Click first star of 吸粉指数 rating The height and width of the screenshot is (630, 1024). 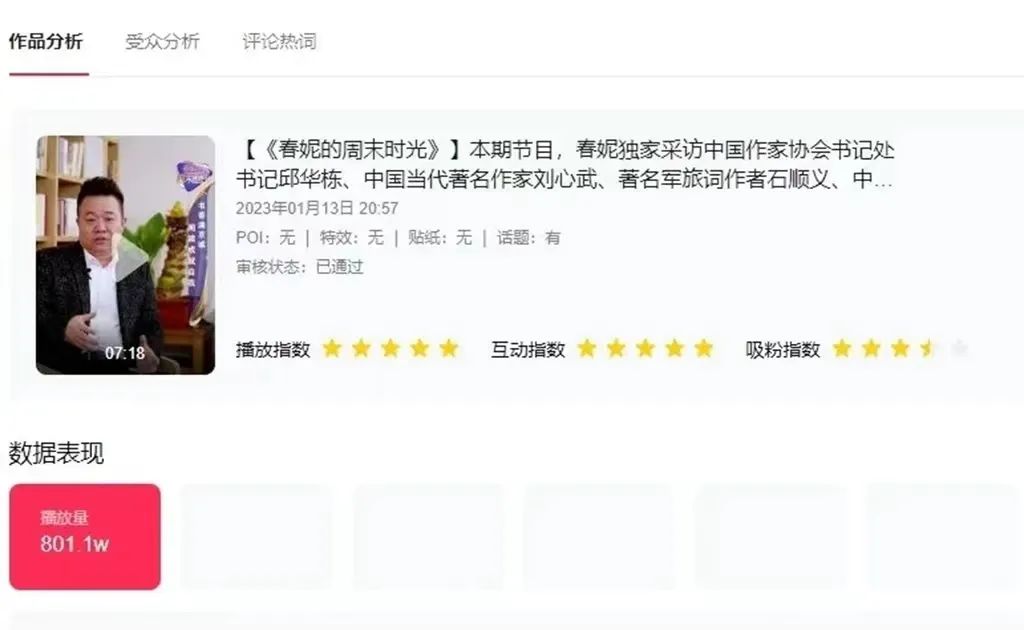click(842, 349)
